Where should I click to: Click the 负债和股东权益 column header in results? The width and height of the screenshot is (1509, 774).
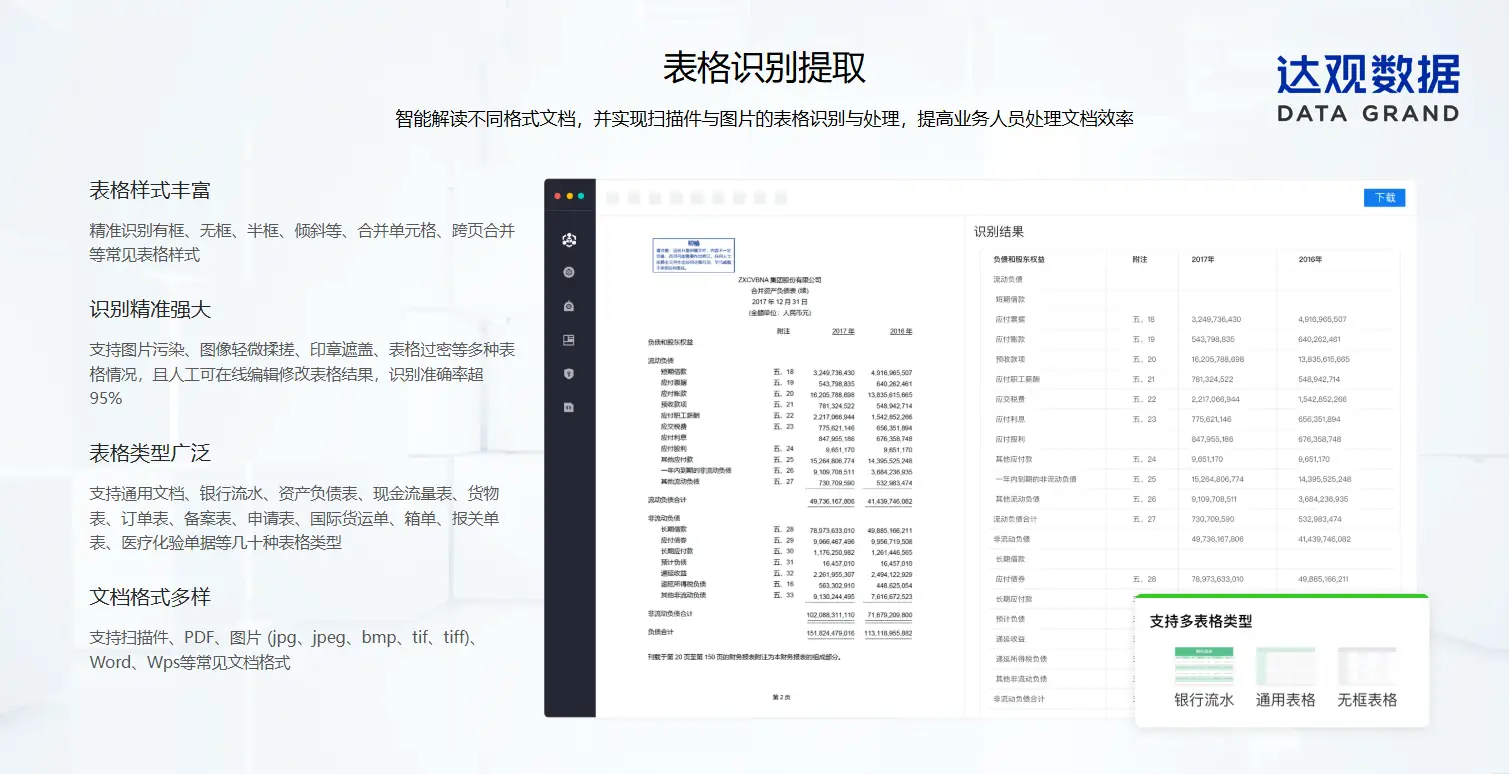tap(1019, 259)
